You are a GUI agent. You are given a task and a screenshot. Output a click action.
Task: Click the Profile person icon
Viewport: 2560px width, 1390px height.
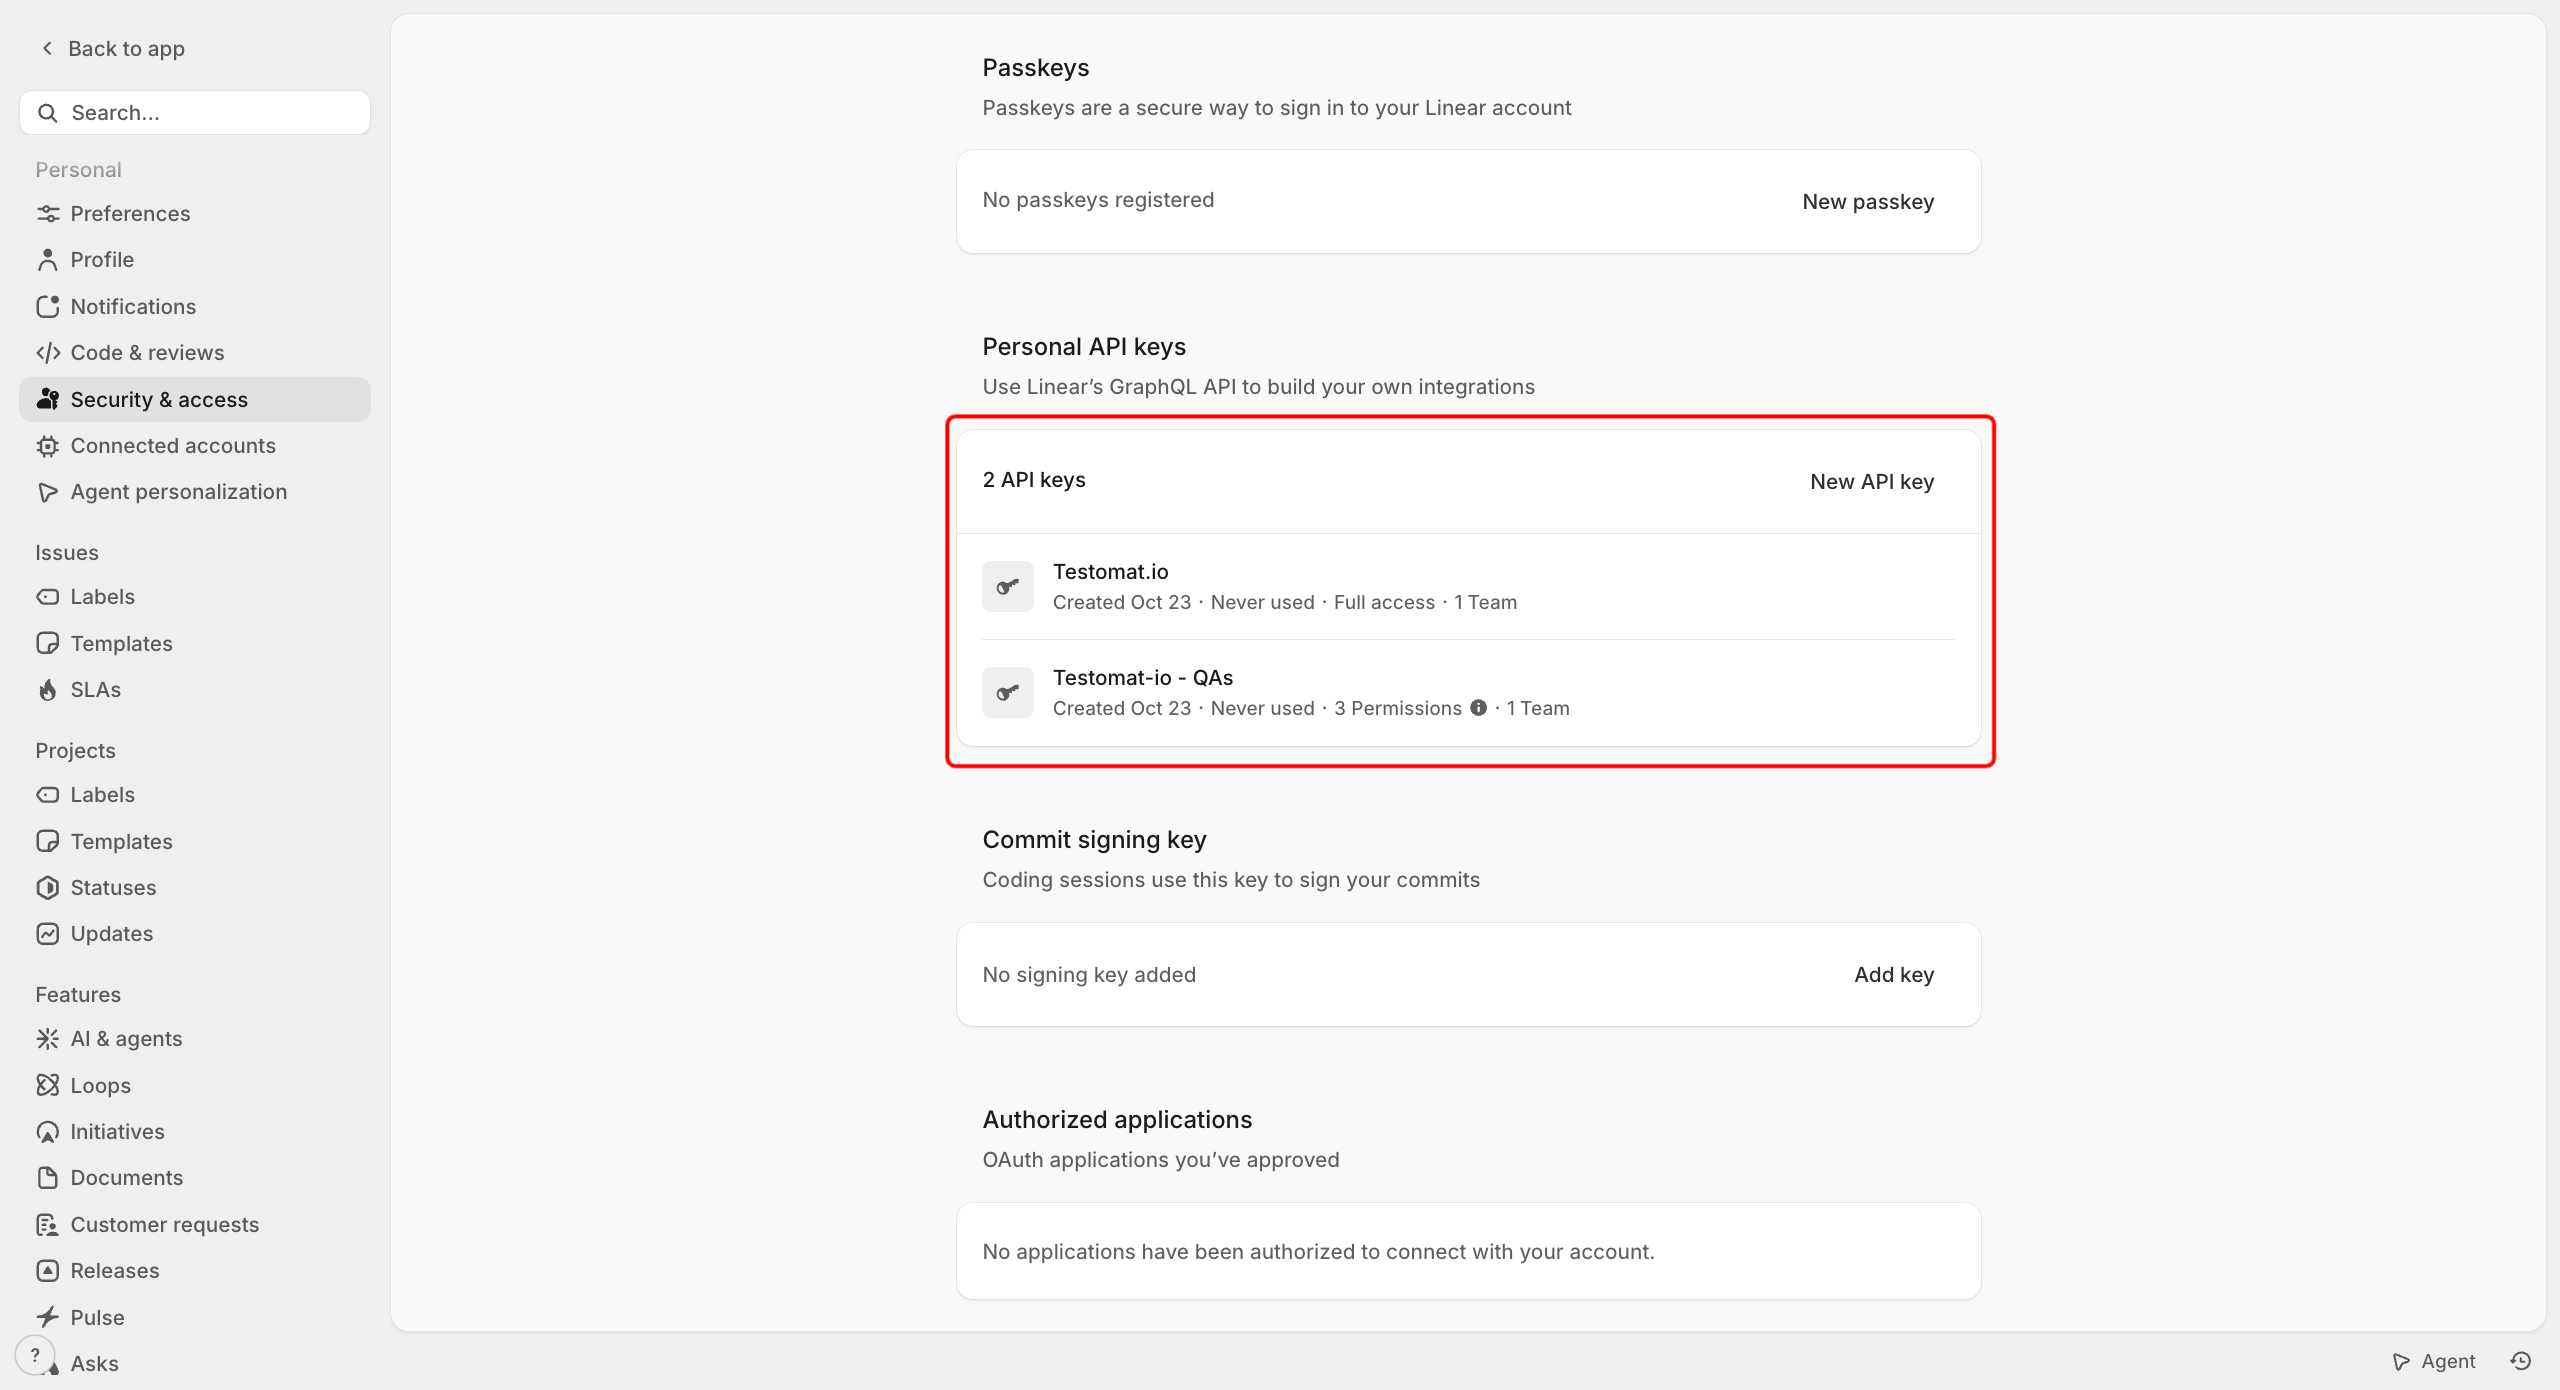coord(48,260)
